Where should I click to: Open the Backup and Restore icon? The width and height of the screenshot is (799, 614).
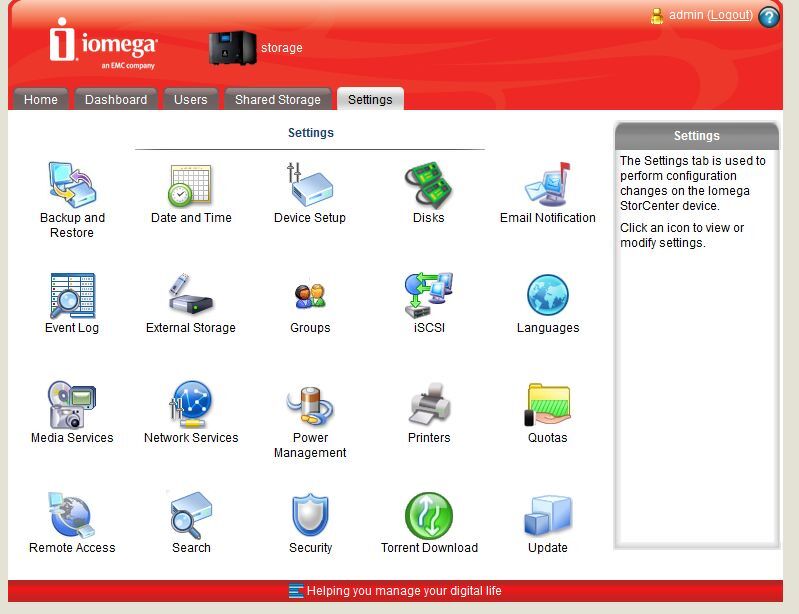coord(72,184)
